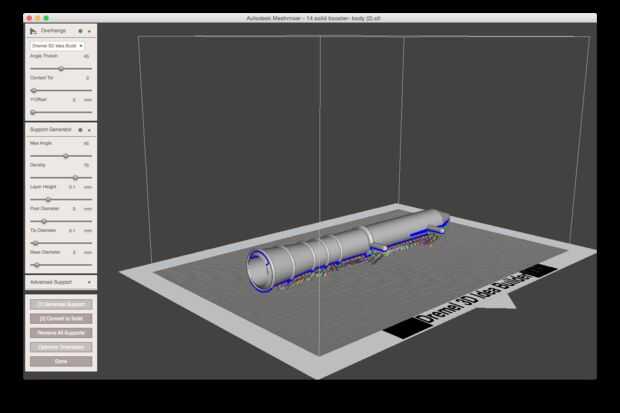Click the Remove All Supports button
This screenshot has width=620, height=413.
[x=61, y=333]
